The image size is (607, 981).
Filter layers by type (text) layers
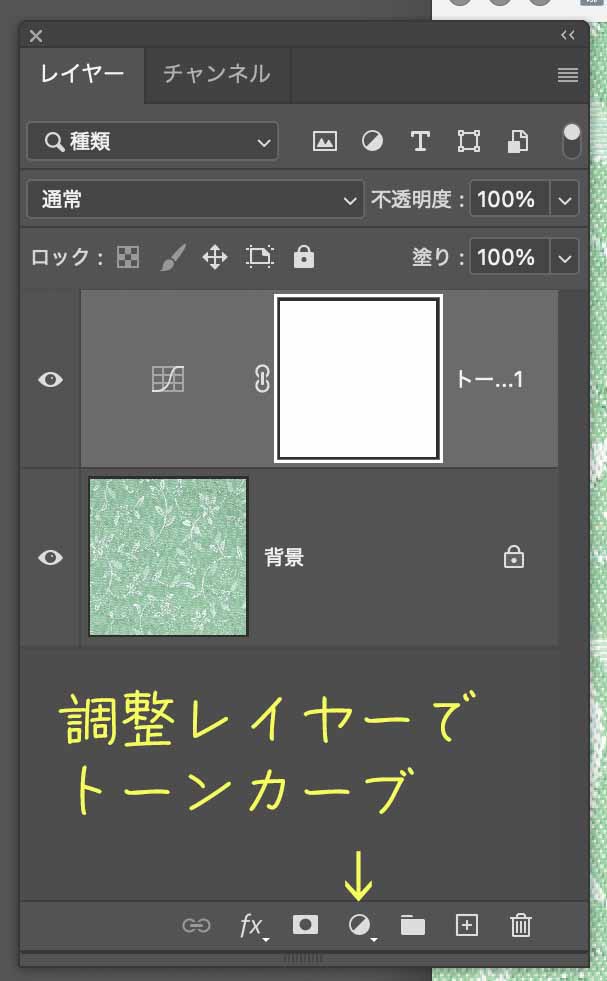pyautogui.click(x=420, y=142)
